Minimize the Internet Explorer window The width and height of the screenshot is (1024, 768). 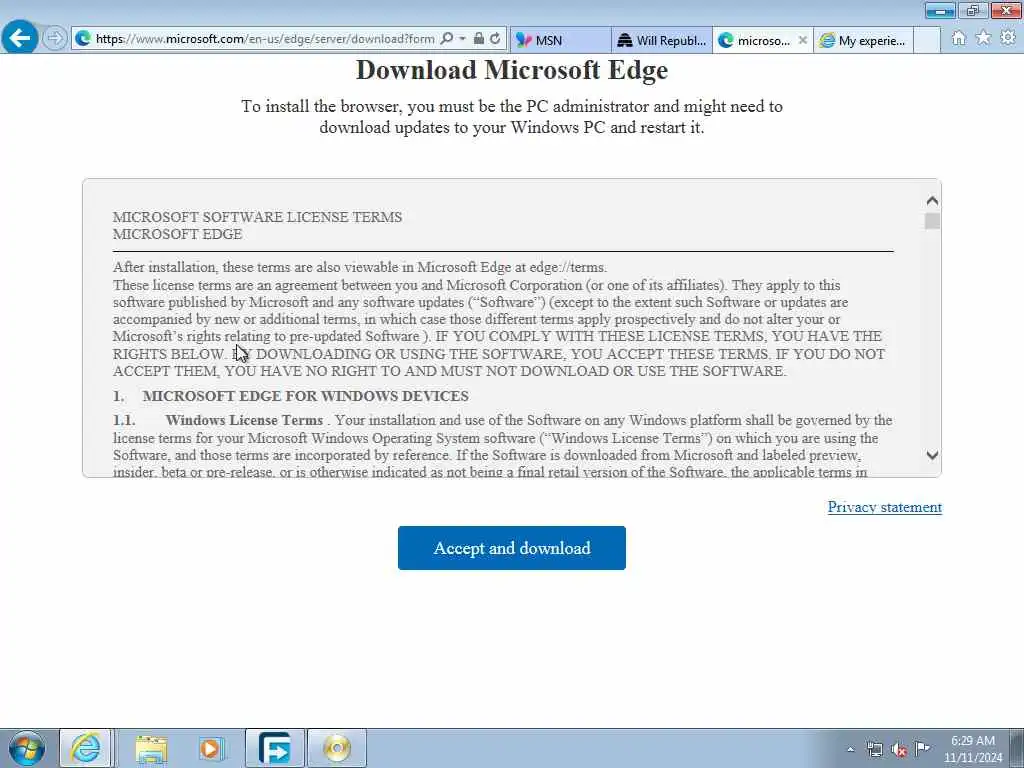pos(940,10)
